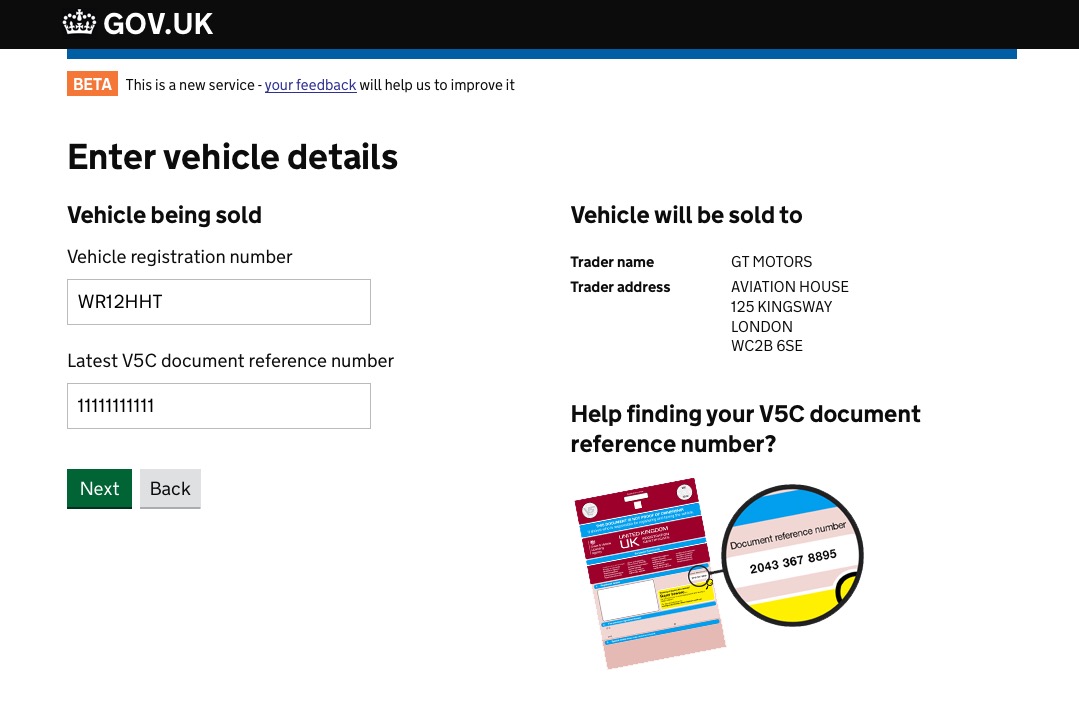Image resolution: width=1079 pixels, height=712 pixels.
Task: Click the V5C document illustration
Action: click(650, 575)
